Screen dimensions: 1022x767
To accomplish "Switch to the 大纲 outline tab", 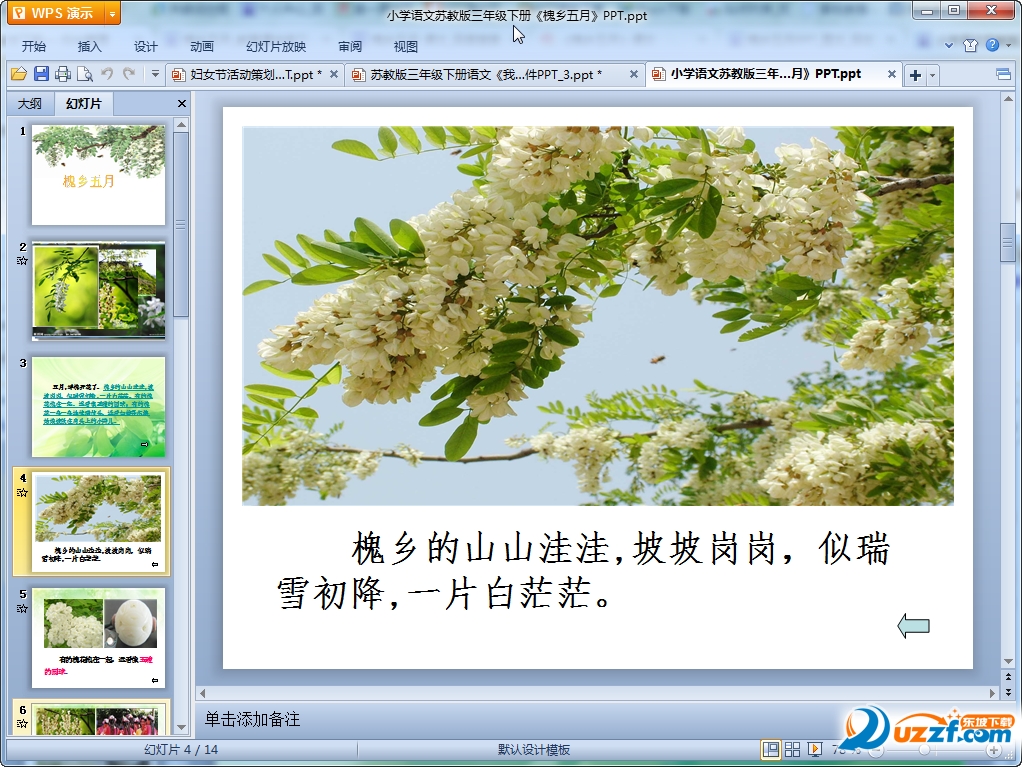I will 29,104.
